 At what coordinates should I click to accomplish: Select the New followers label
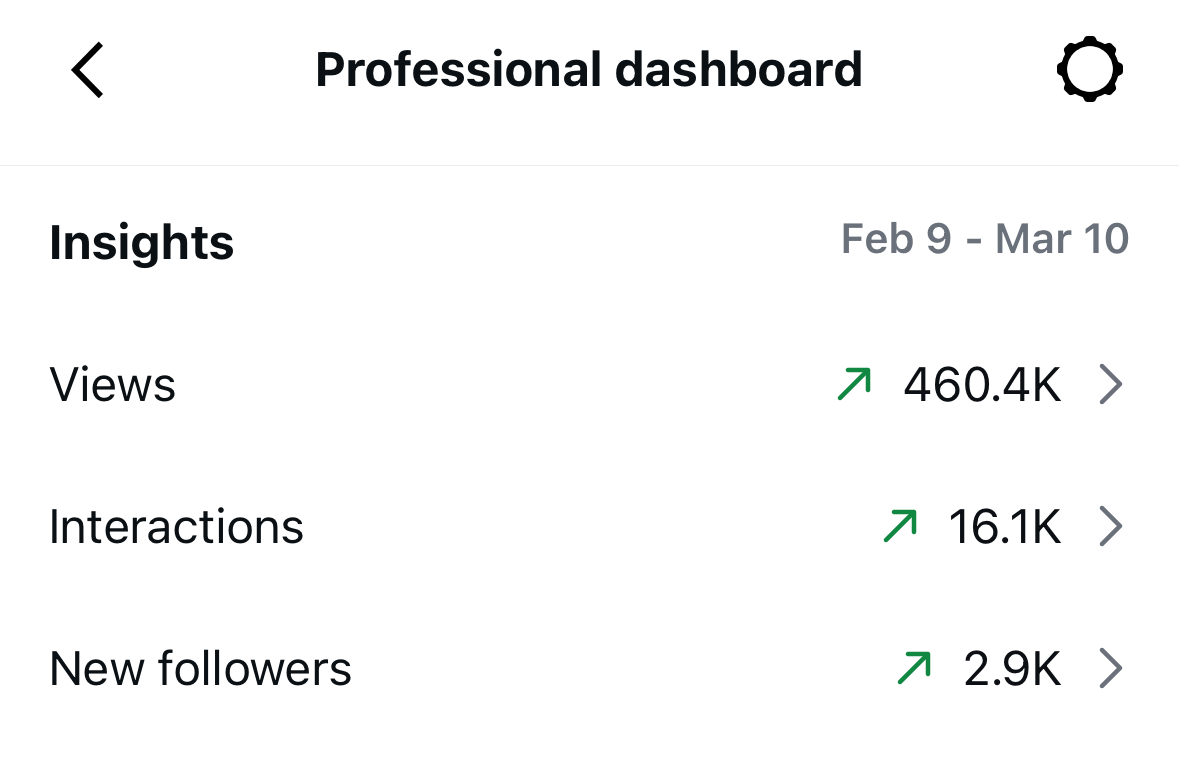pos(200,669)
